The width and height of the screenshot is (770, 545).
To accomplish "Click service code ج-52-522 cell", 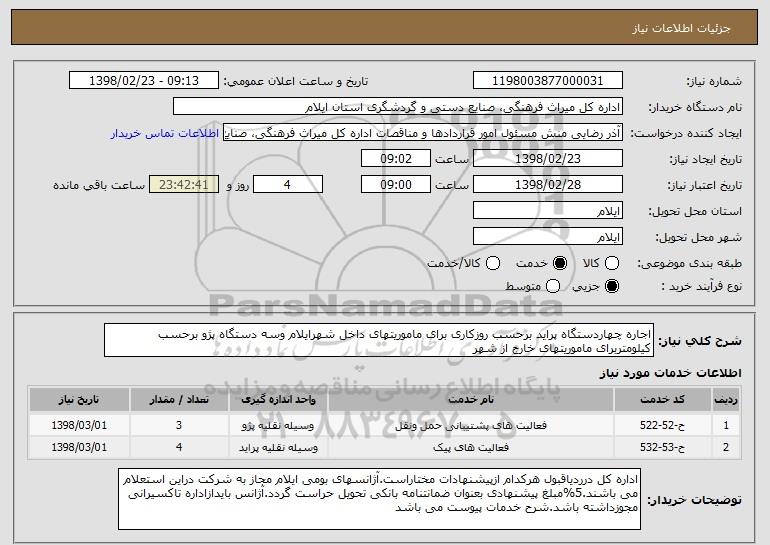I will pos(662,425).
